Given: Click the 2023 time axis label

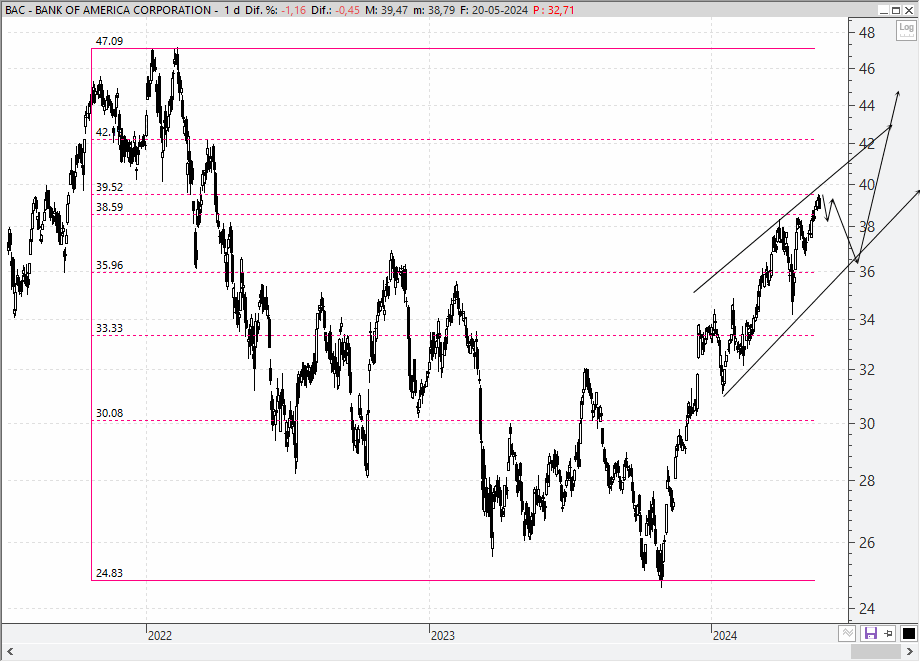Looking at the screenshot, I should tap(442, 636).
